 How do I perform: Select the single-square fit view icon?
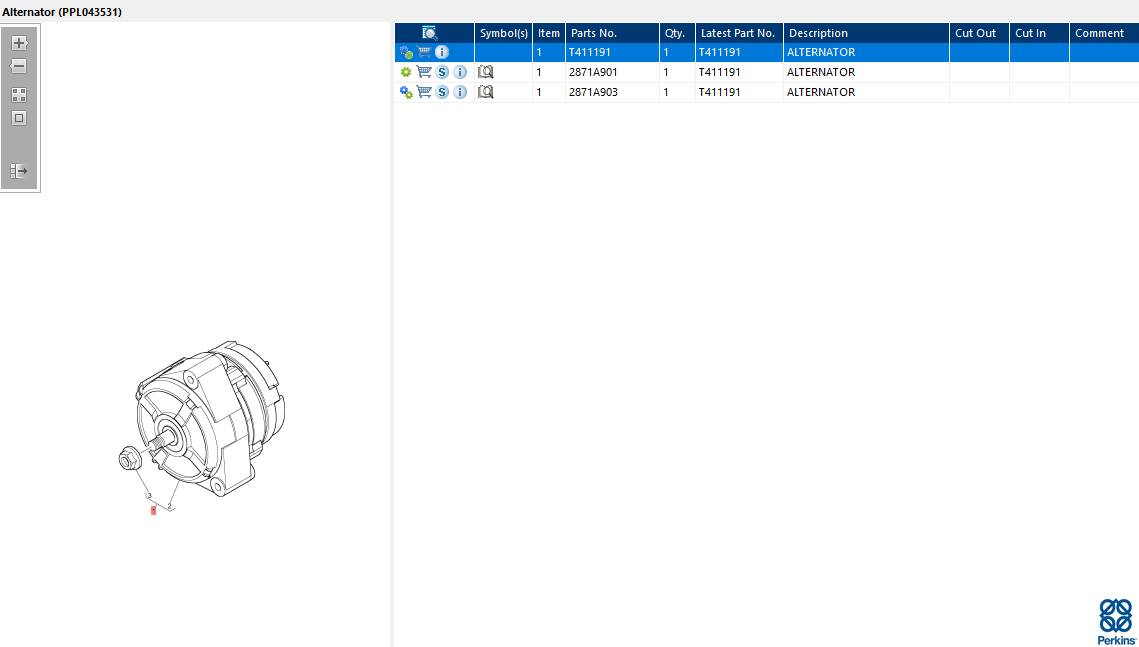pos(20,118)
